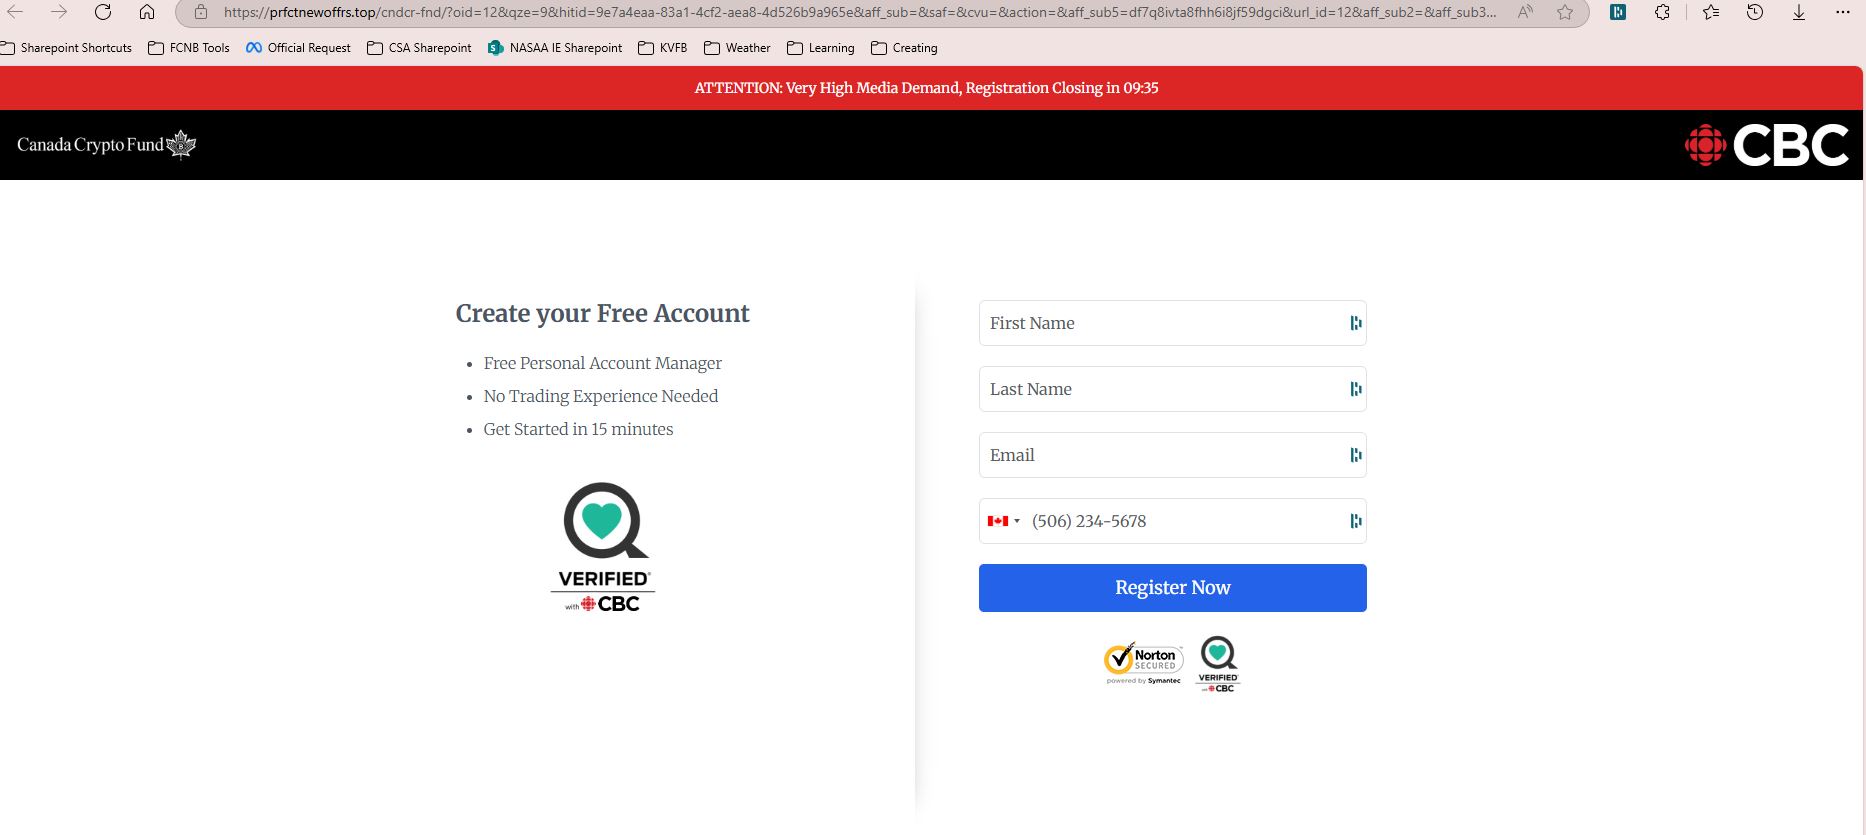Open the Read Aloud icon in address bar
Image resolution: width=1866 pixels, height=835 pixels.
pos(1525,12)
